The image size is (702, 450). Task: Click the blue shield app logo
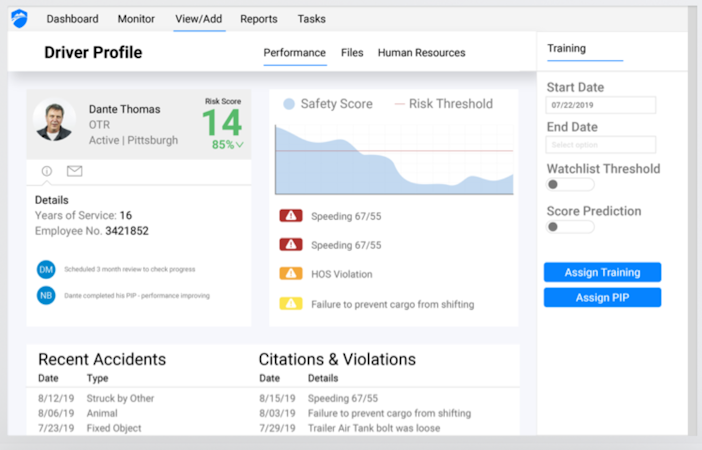[19, 18]
